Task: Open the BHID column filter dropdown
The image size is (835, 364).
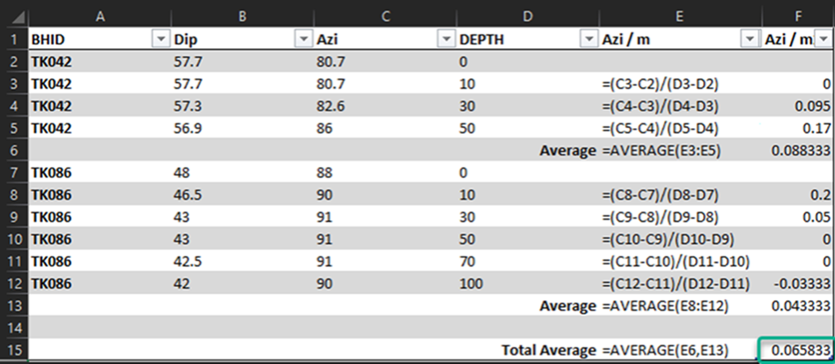Action: click(x=161, y=39)
